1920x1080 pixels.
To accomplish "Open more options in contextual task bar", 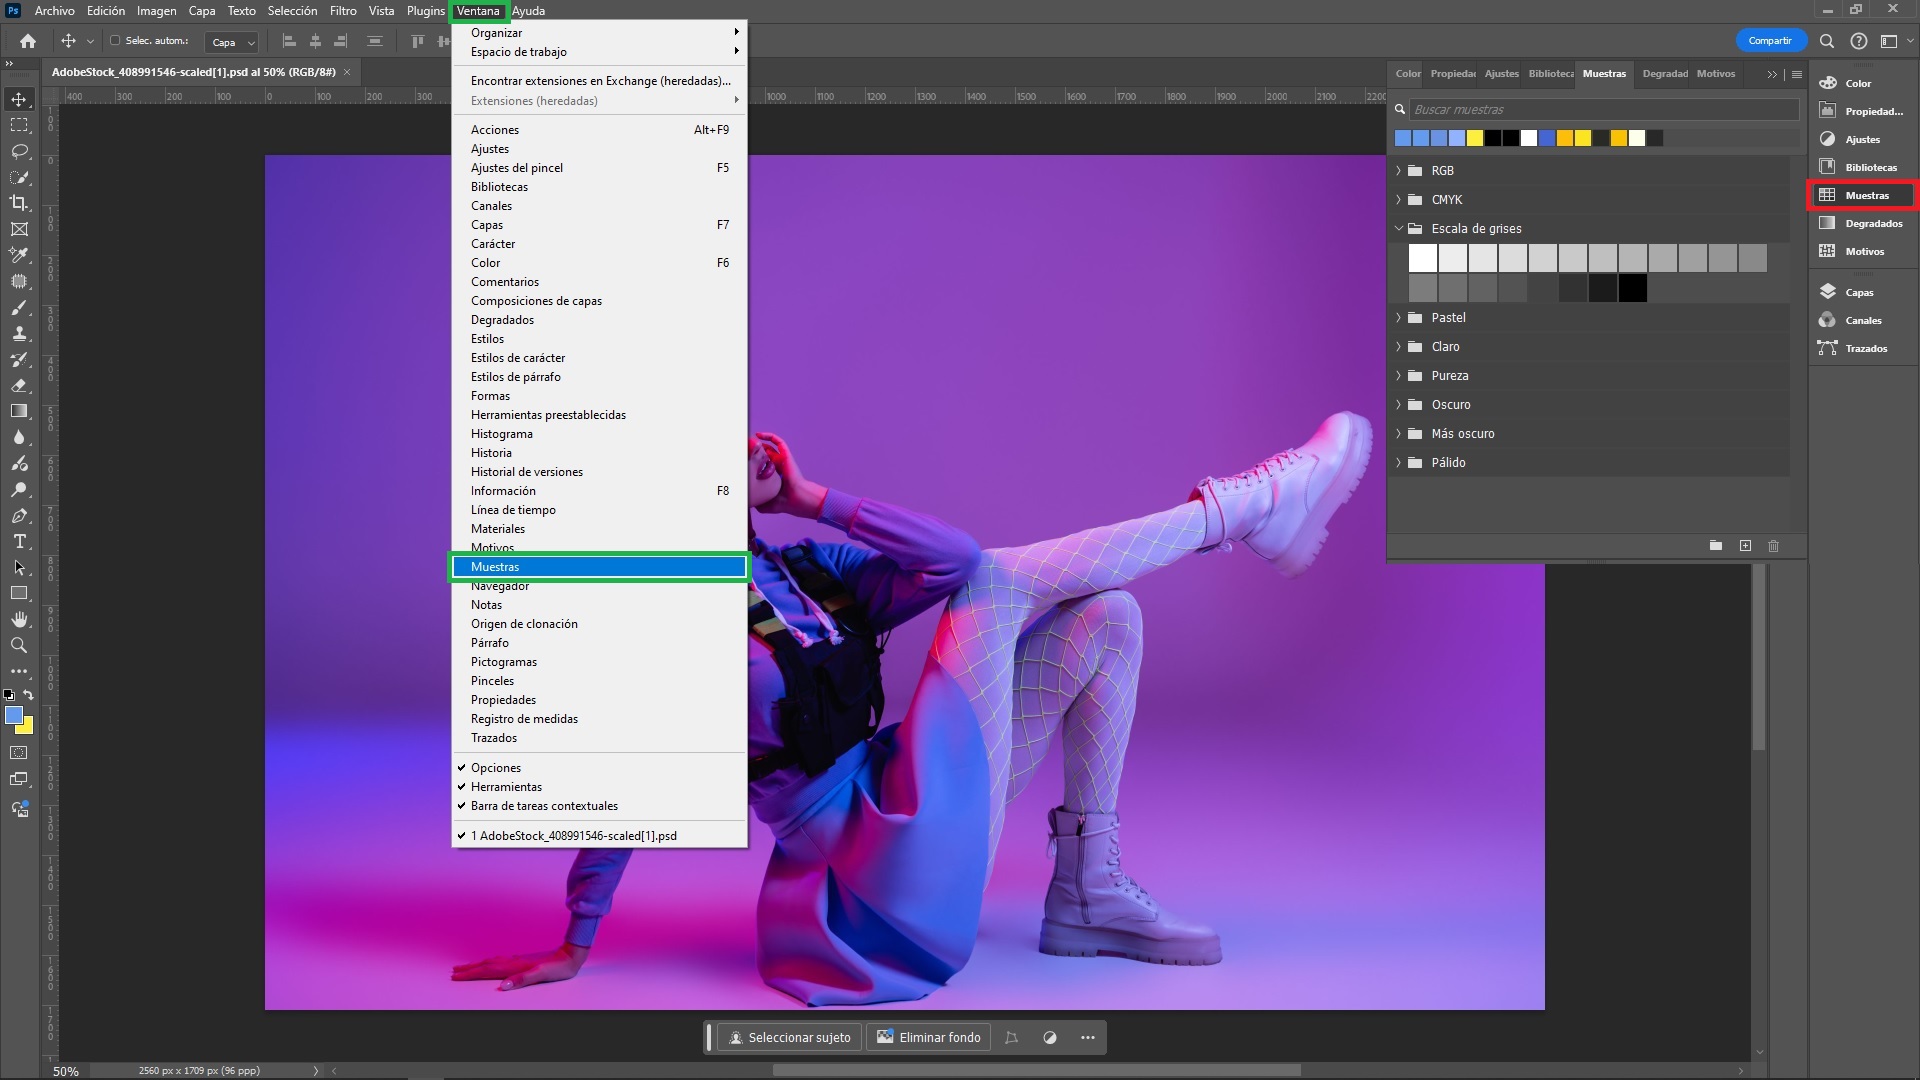I will point(1088,1038).
